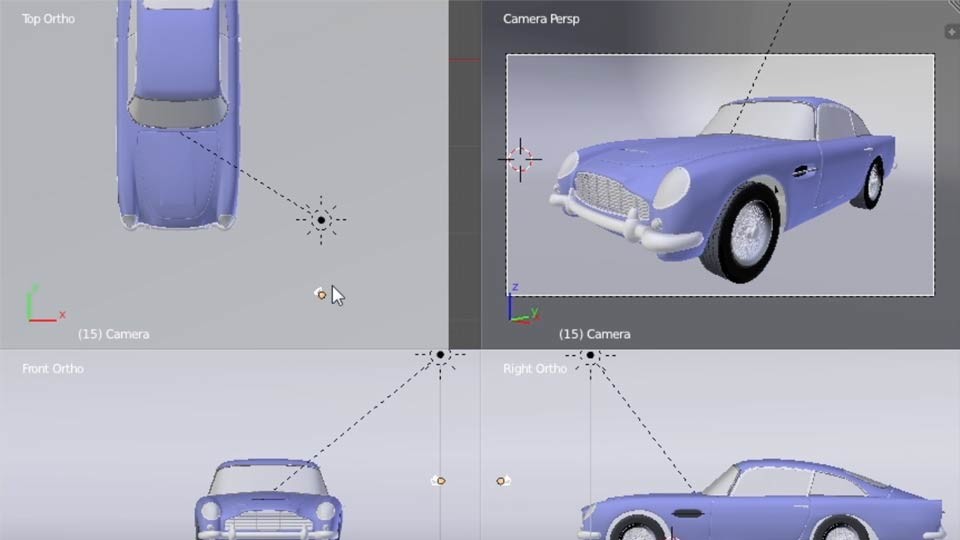This screenshot has height=540, width=960.
Task: Click the Right Ortho viewport label
Action: click(534, 369)
